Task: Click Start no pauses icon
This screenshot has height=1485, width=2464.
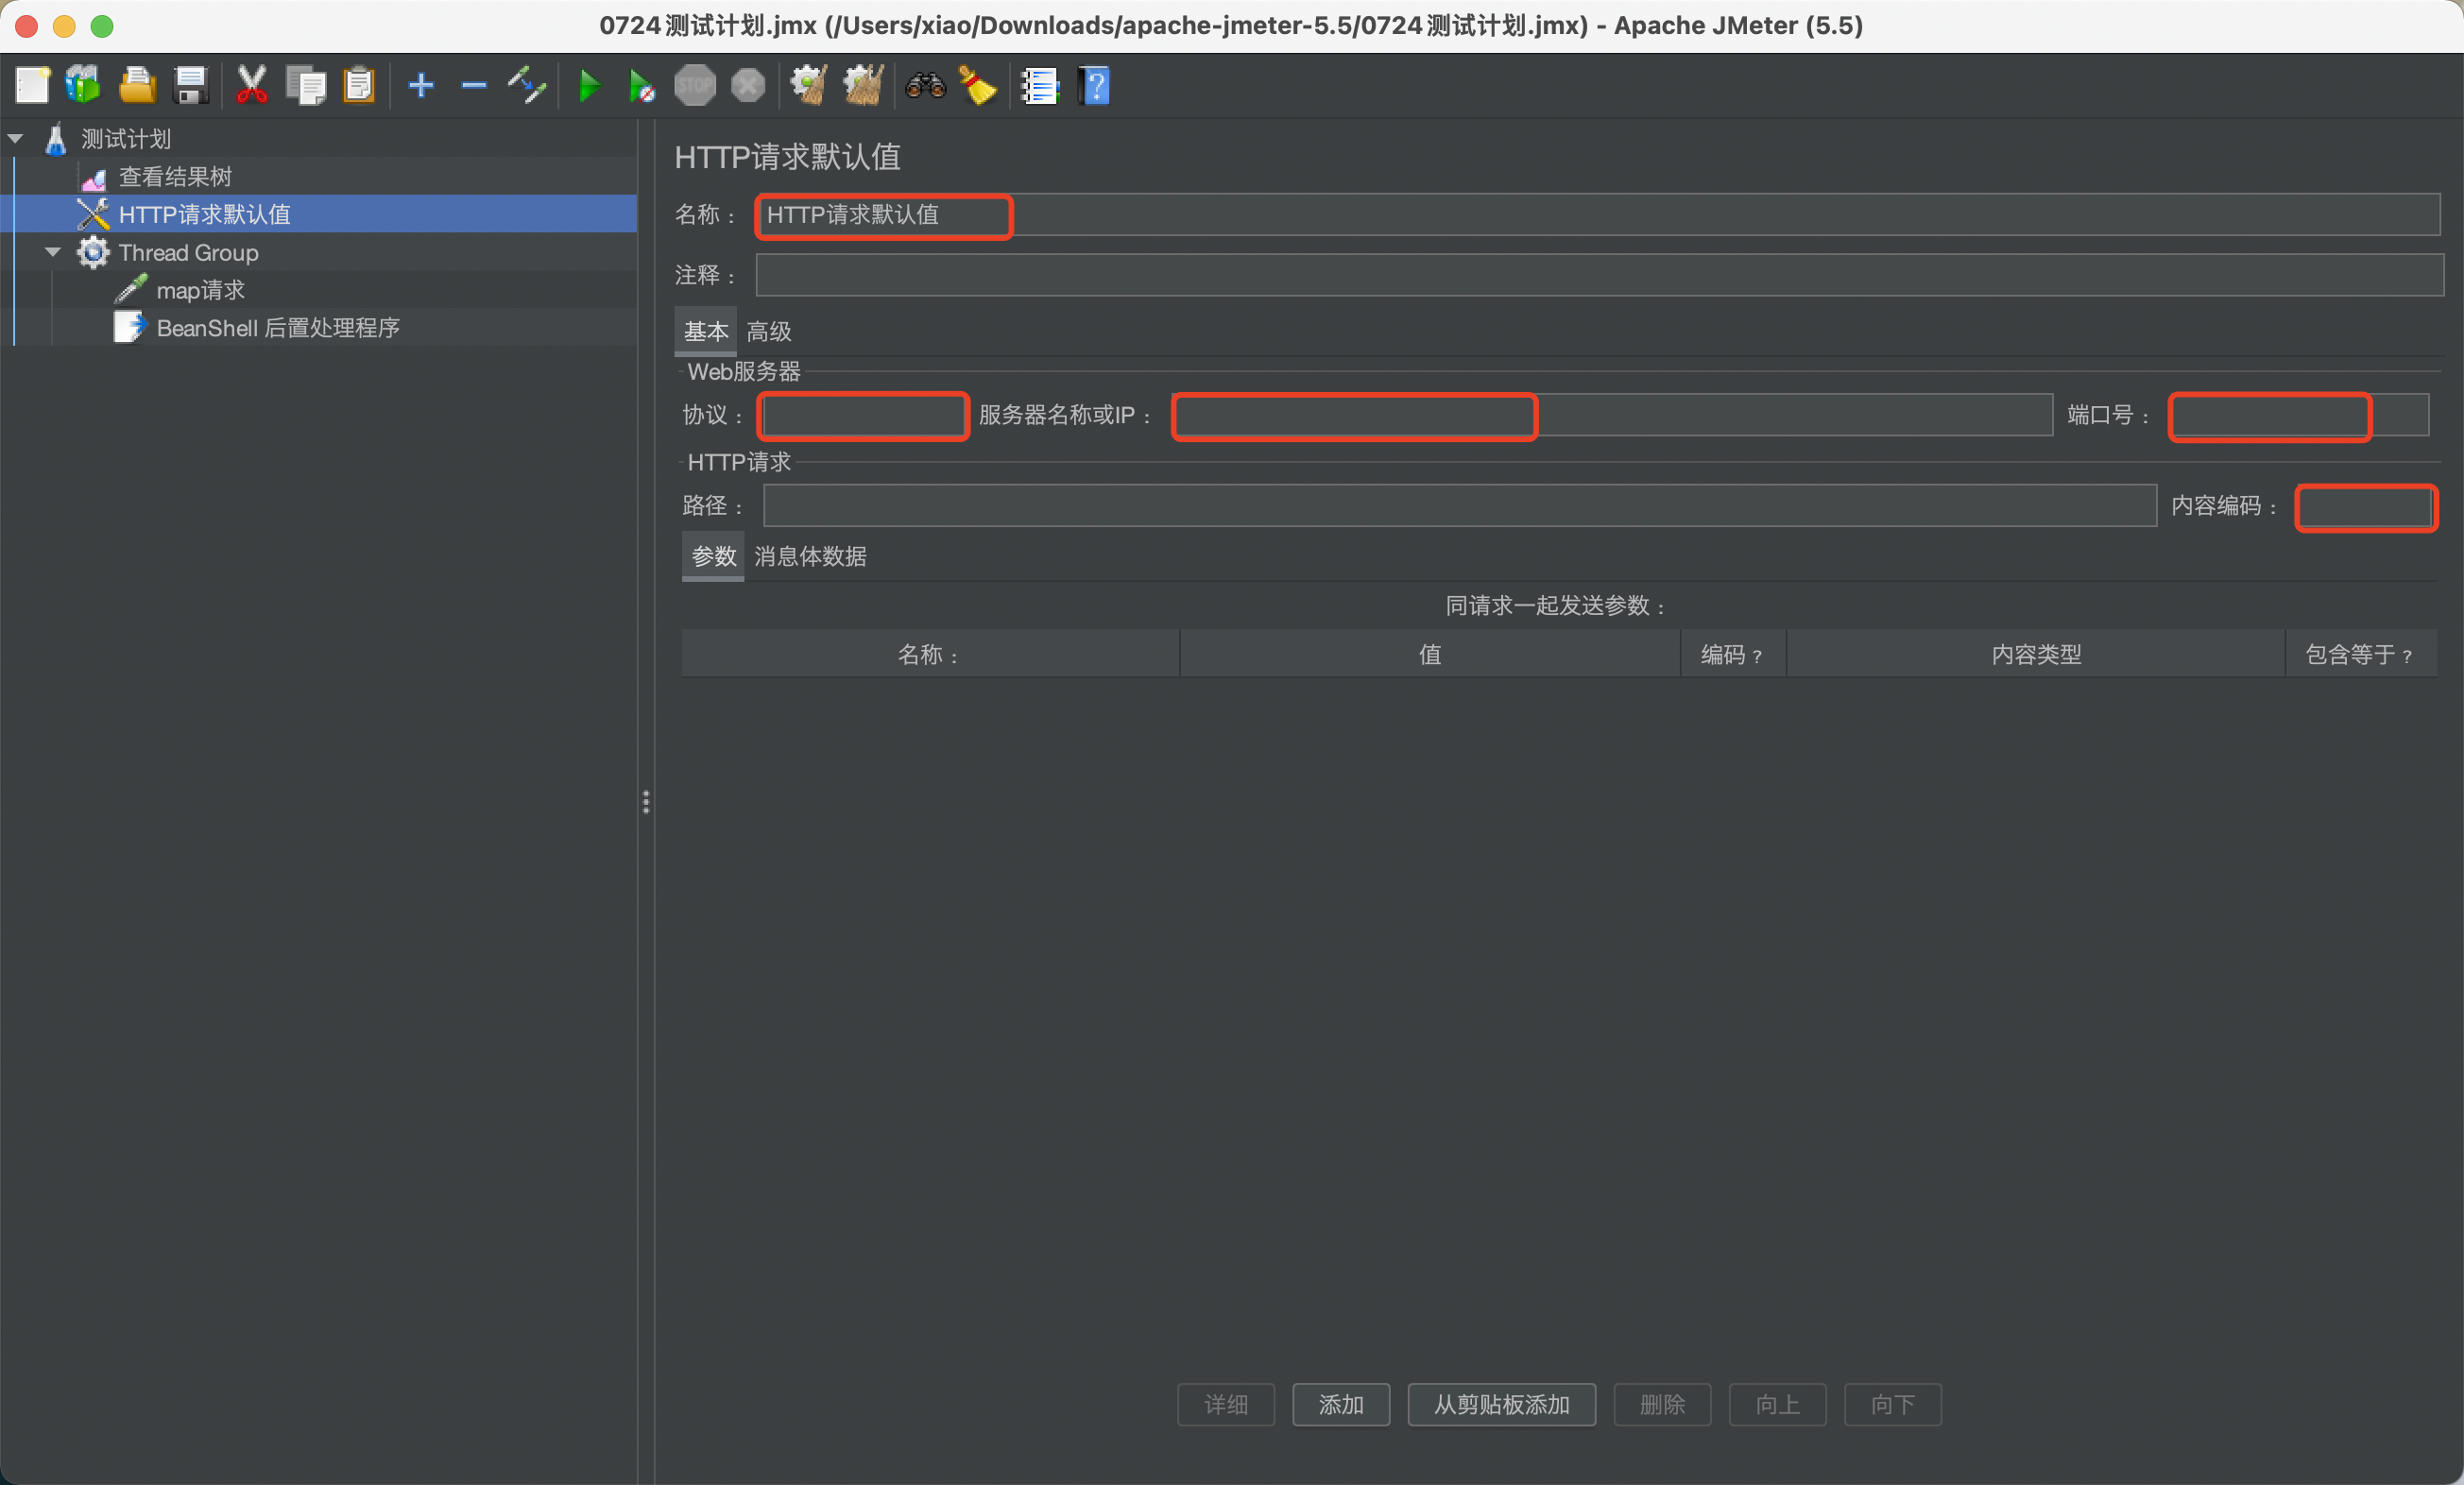Action: click(641, 86)
